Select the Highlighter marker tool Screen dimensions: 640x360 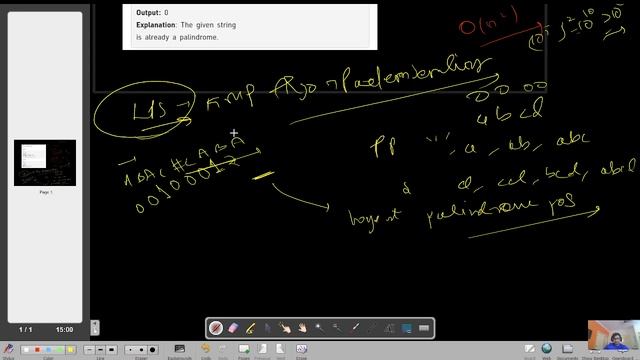coord(250,328)
